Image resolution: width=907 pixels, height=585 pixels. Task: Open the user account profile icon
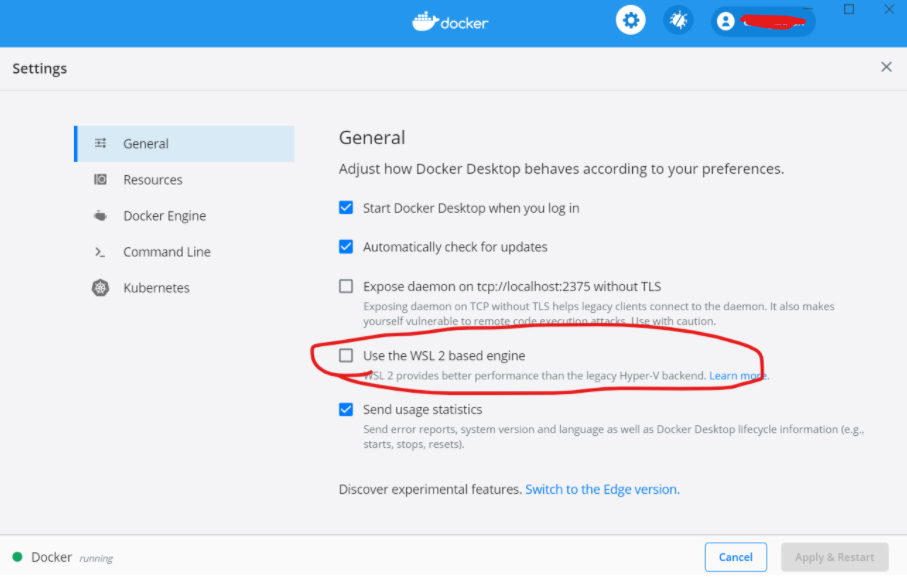725,21
